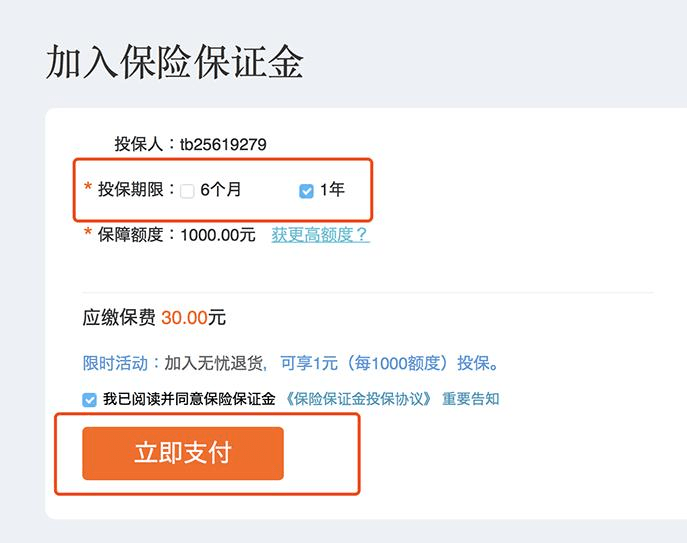Image resolution: width=687 pixels, height=543 pixels.
Task: Click the 1年 option label text
Action: [x=332, y=189]
